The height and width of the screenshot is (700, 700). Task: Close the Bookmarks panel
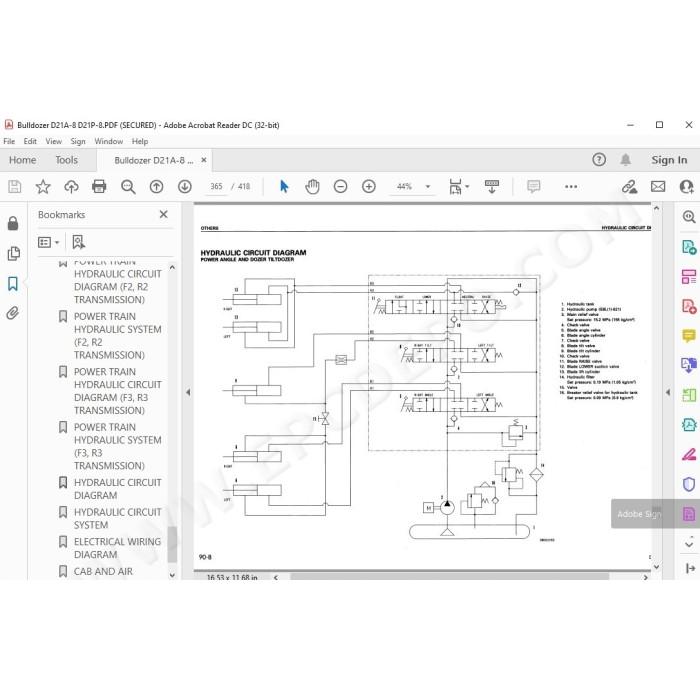[x=163, y=214]
